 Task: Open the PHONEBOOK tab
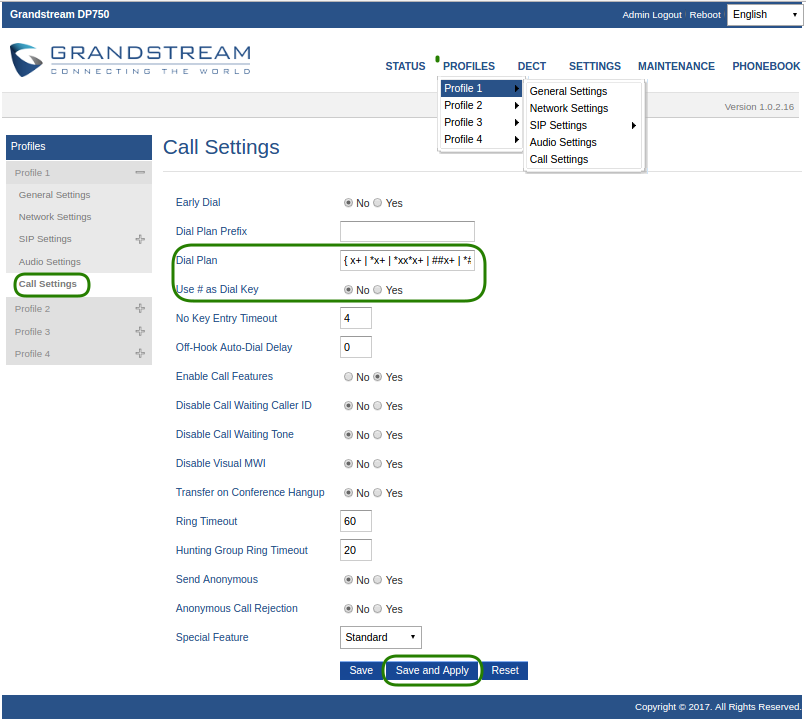coord(766,66)
